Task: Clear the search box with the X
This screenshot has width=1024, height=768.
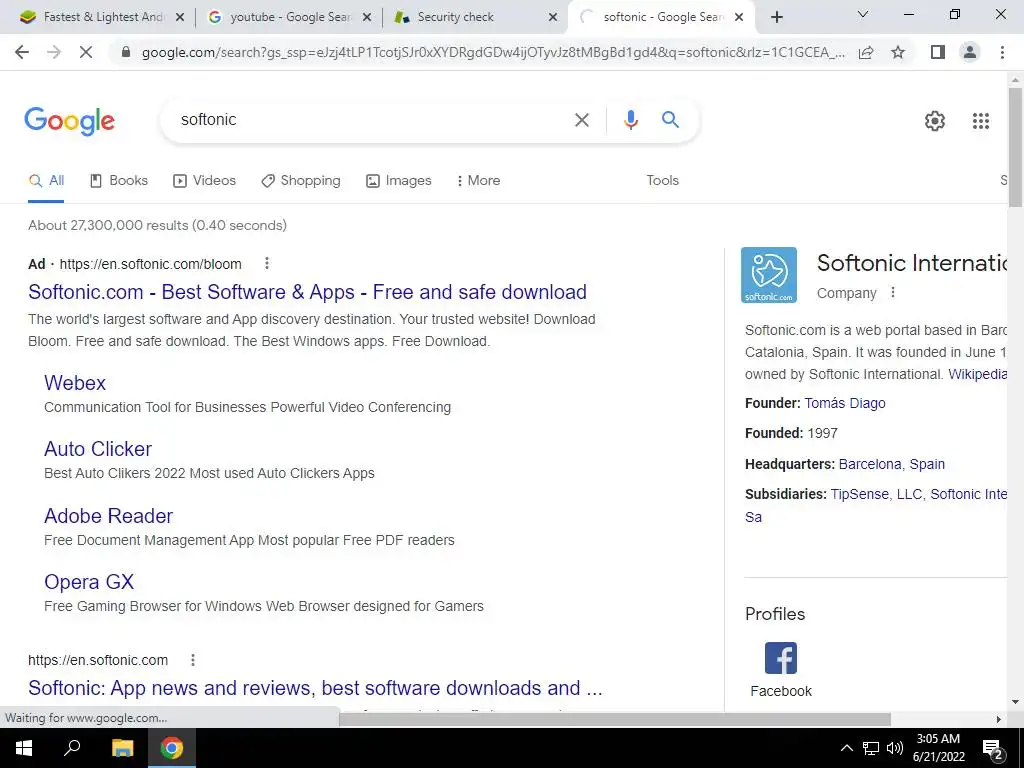Action: (581, 120)
